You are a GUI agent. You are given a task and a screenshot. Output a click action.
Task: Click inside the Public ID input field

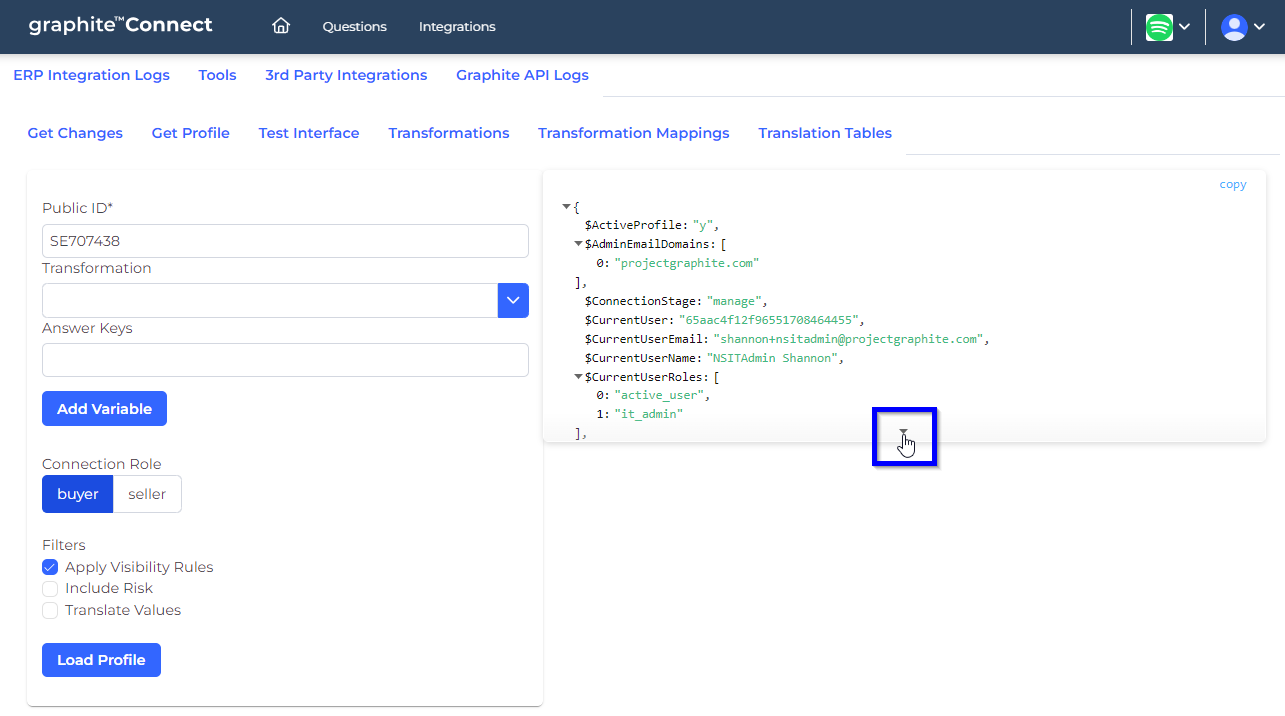click(x=285, y=241)
